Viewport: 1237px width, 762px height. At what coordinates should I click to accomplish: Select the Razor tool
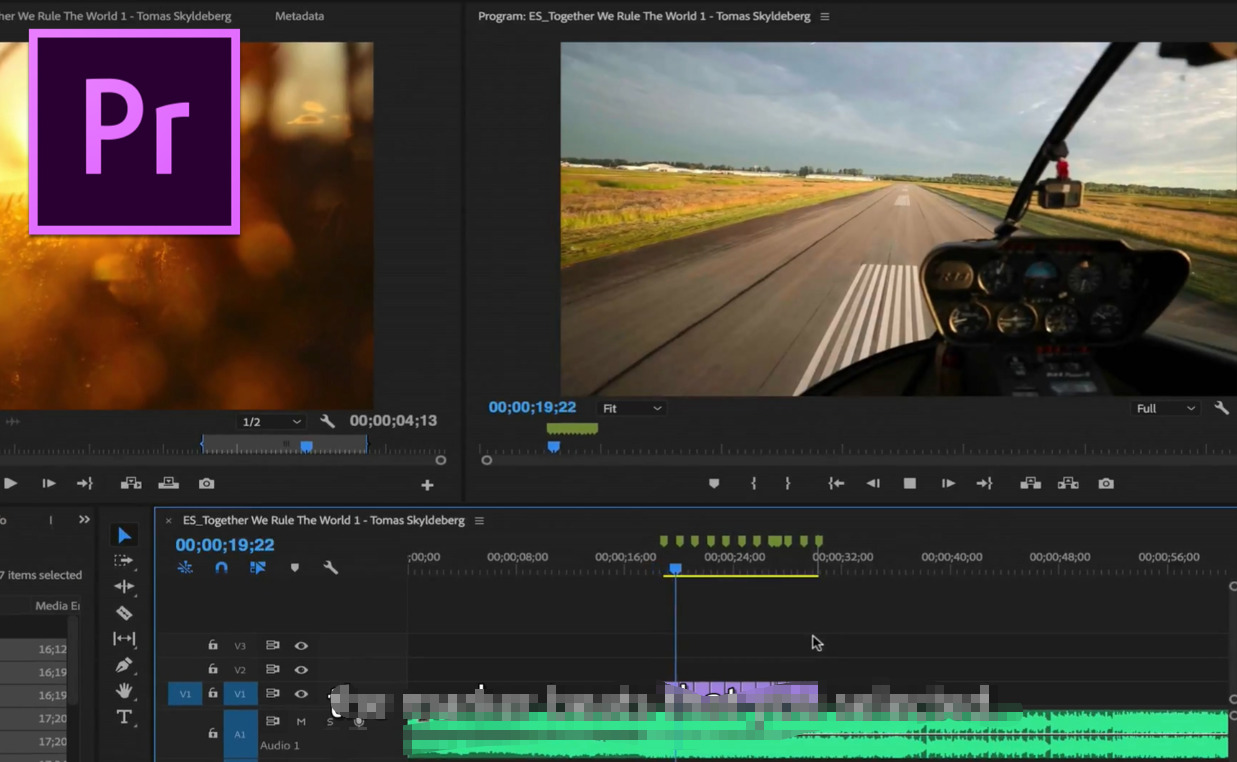[x=124, y=613]
